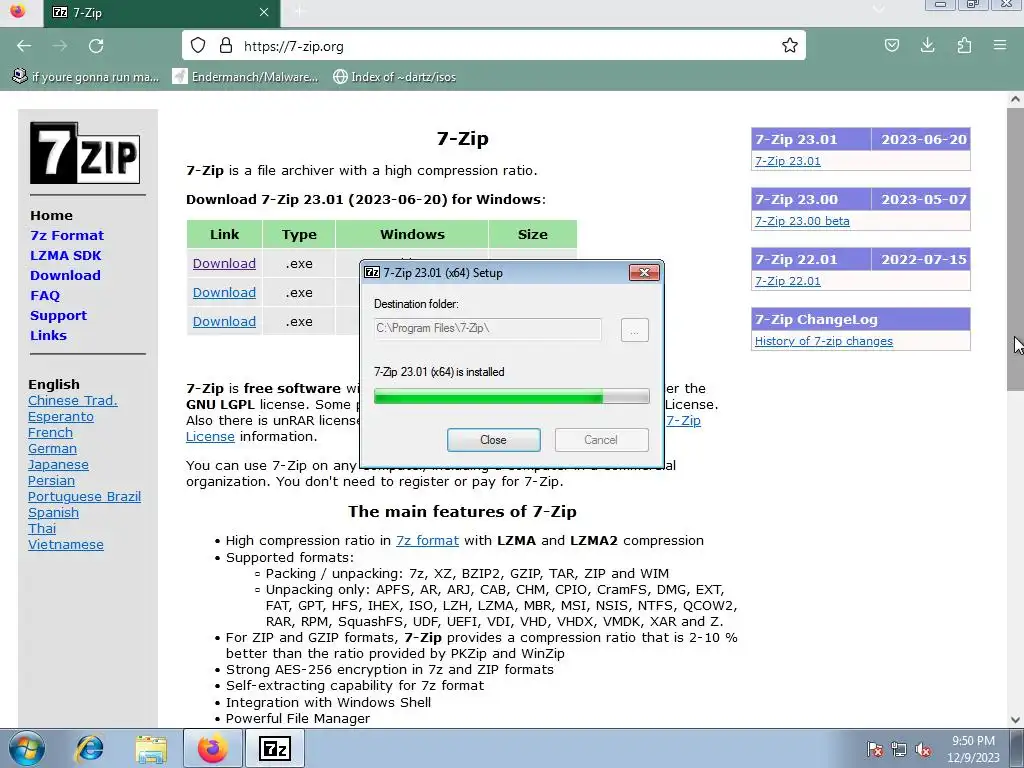The image size is (1024, 768).
Task: Open 7z Format sidebar link
Action: click(x=67, y=235)
